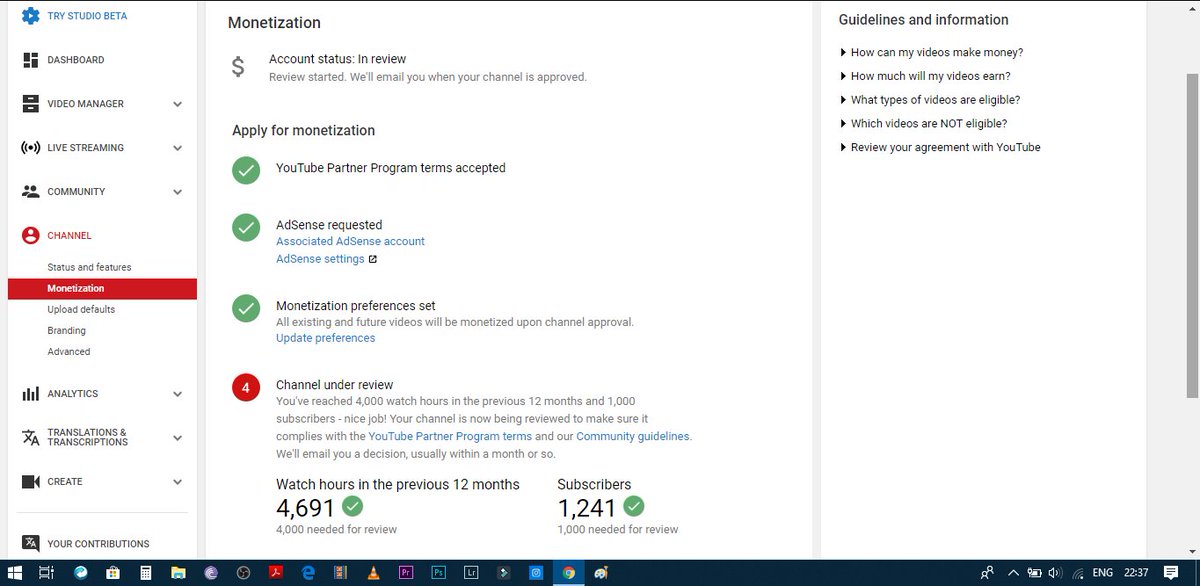
Task: Open Microsoft Edge from the taskbar
Action: point(308,573)
